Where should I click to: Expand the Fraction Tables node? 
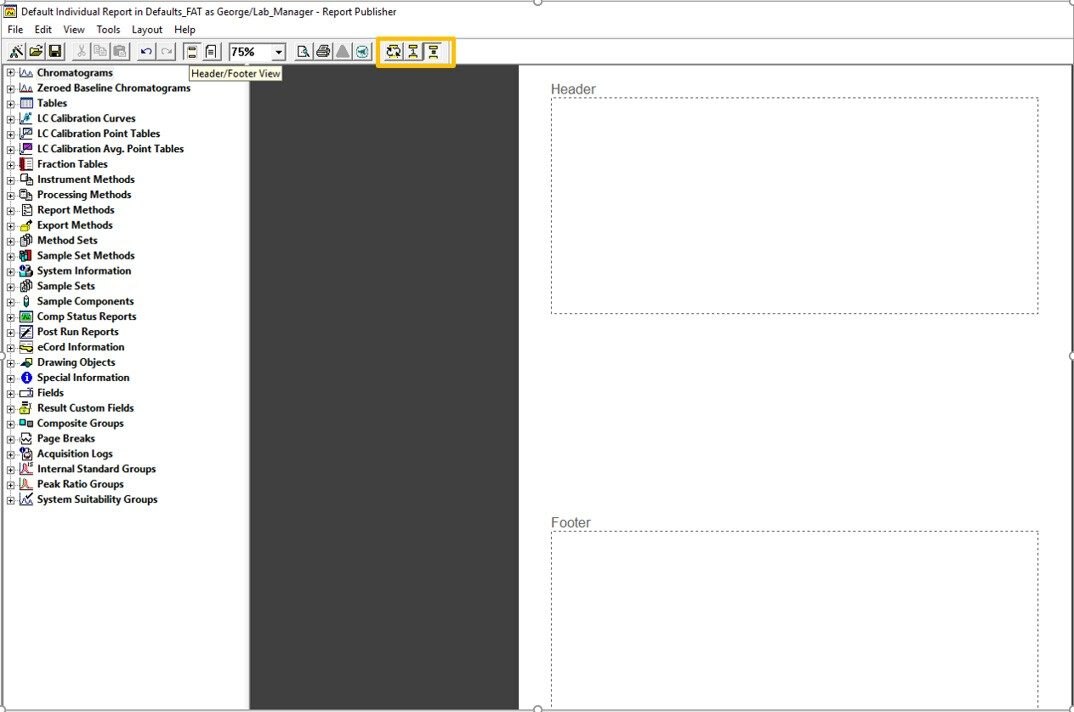click(10, 164)
